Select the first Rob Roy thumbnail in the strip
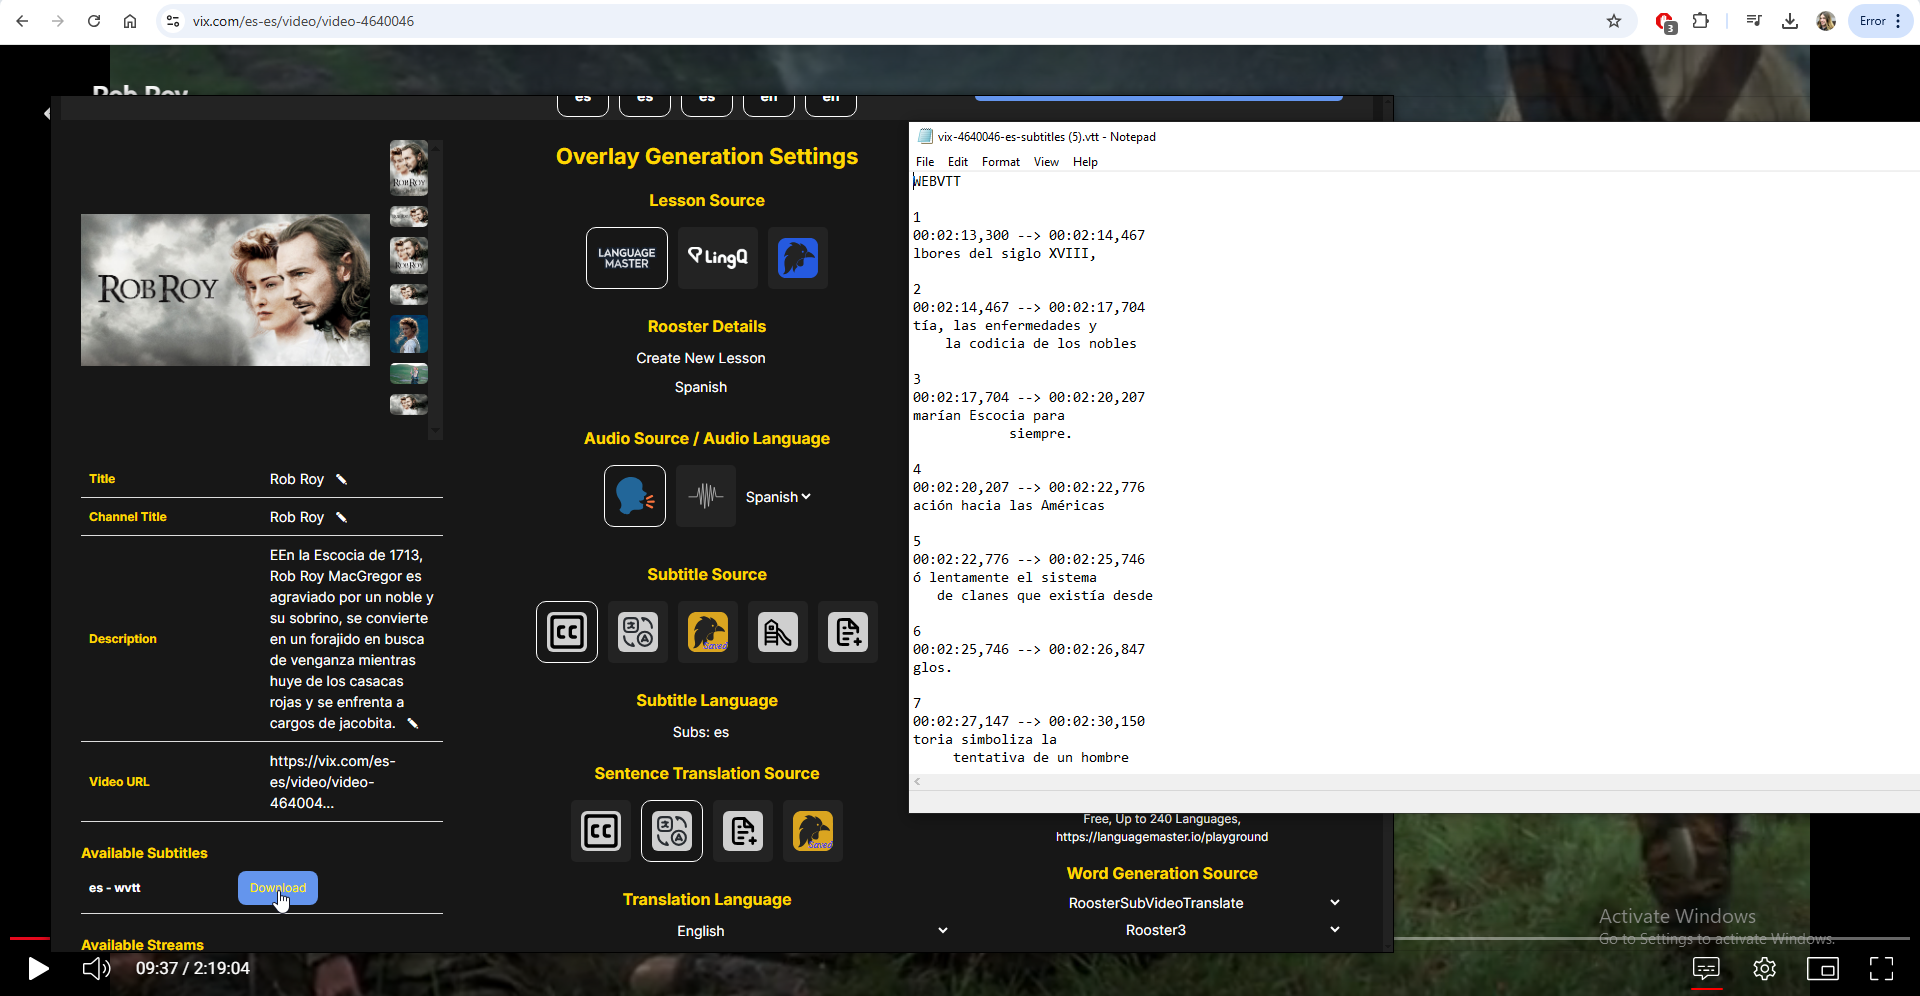Viewport: 1920px width, 996px height. point(408,167)
